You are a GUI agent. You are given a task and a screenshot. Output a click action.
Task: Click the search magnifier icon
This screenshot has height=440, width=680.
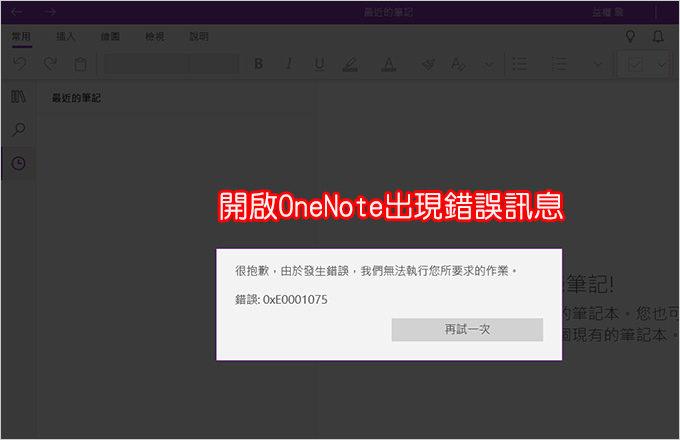tap(18, 129)
